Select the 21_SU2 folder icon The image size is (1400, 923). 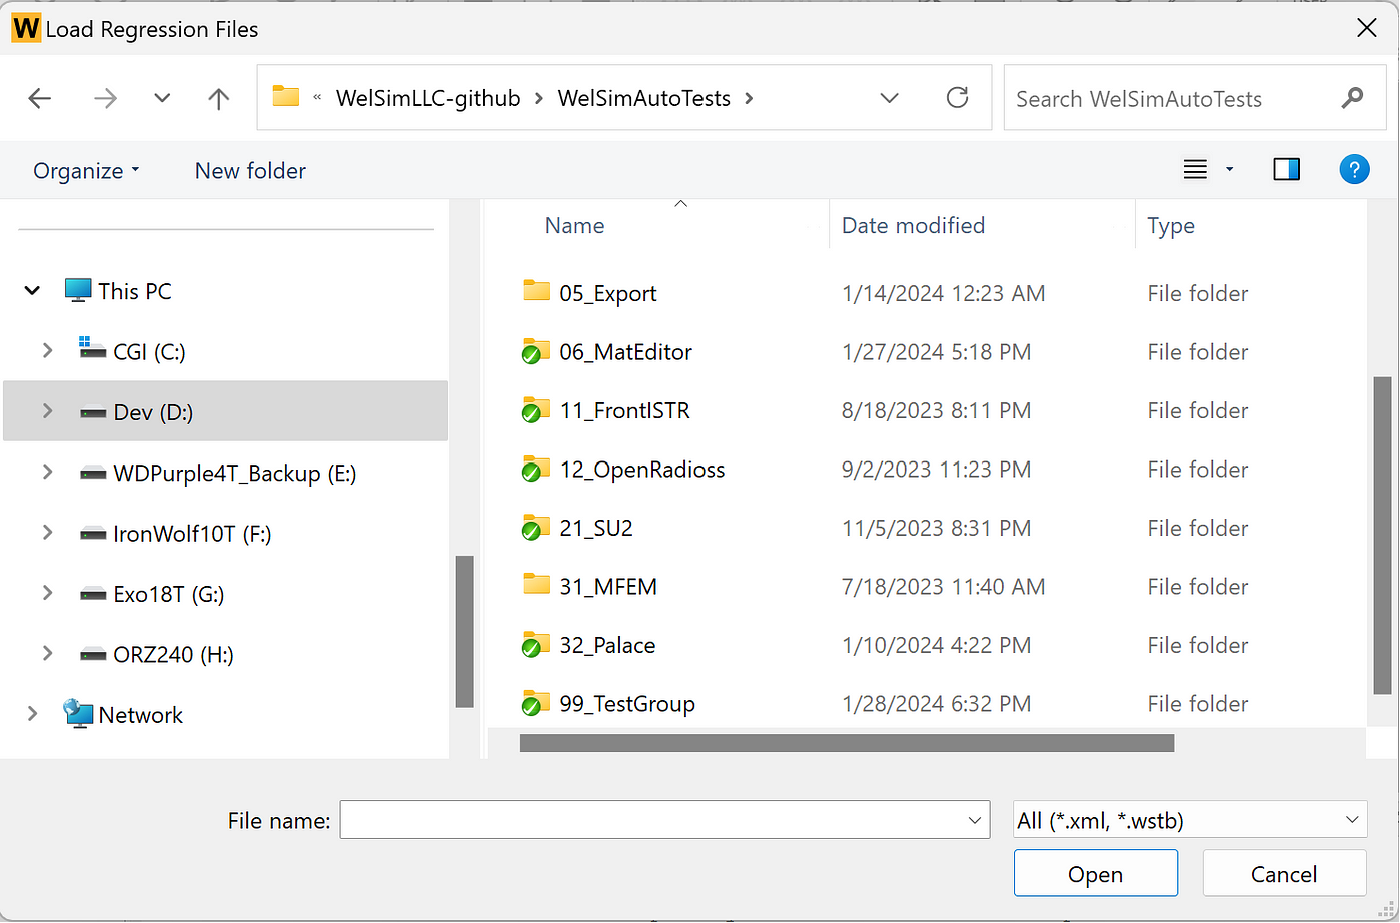pos(537,527)
